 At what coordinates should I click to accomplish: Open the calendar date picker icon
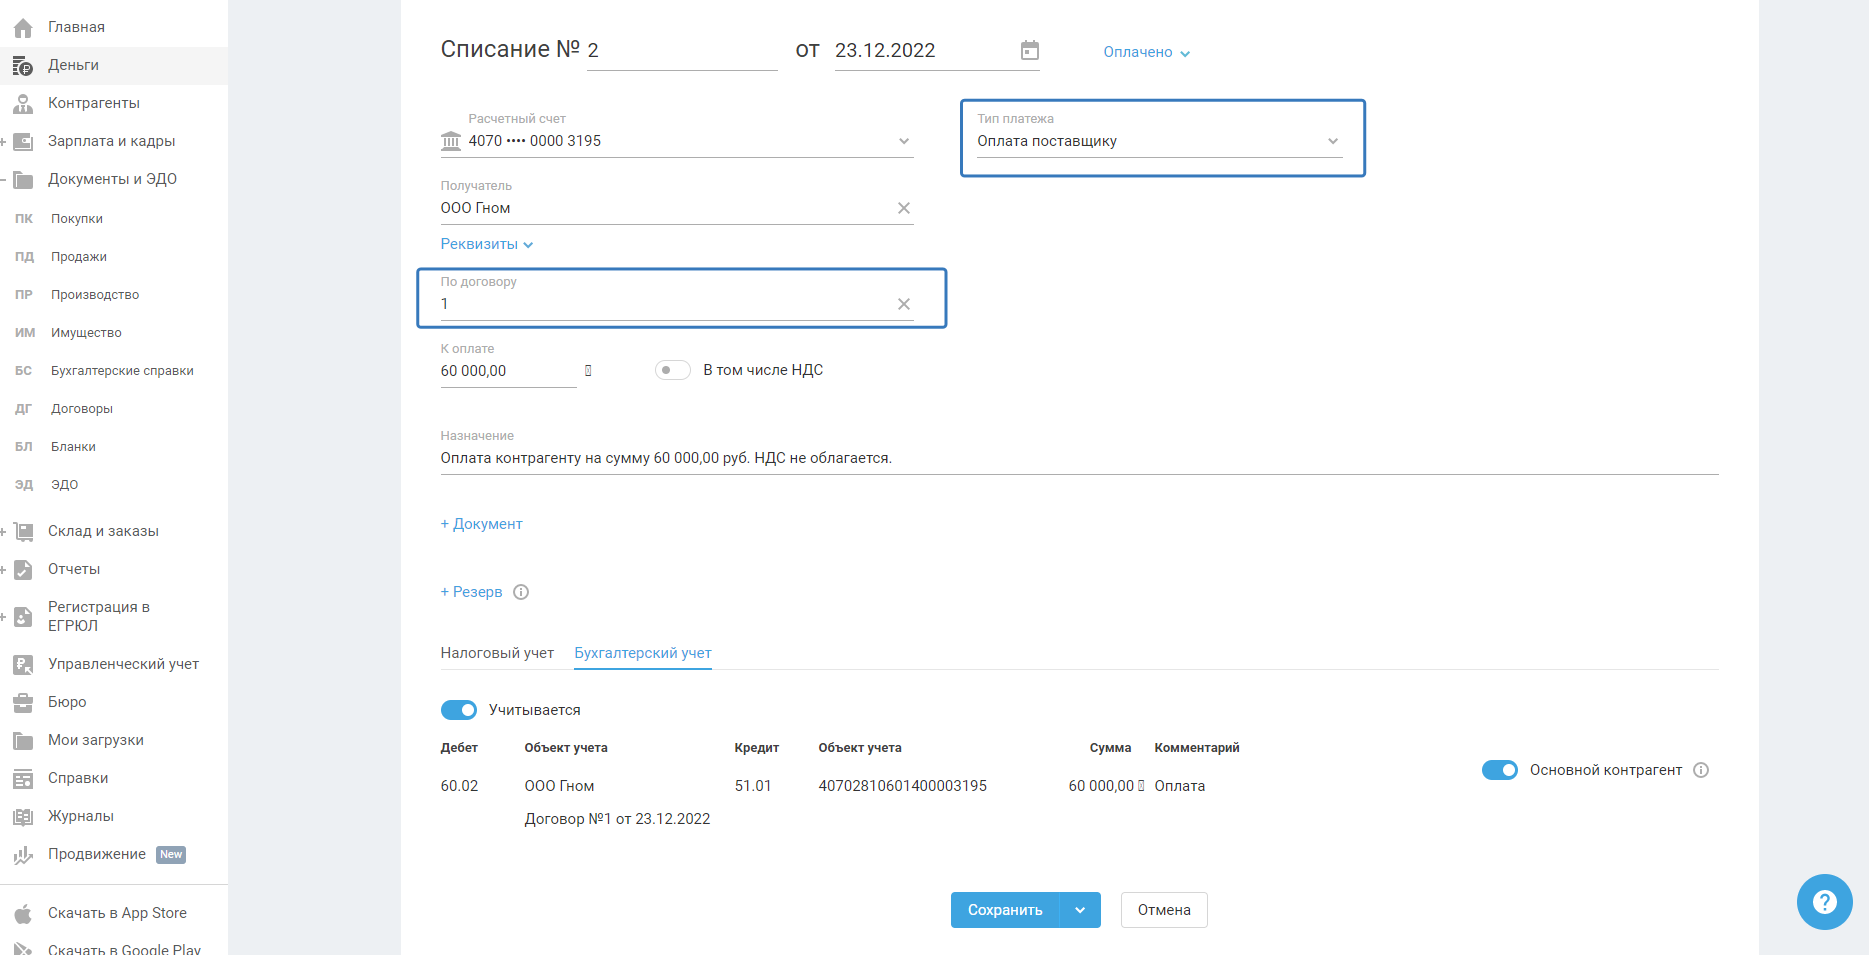point(1029,51)
